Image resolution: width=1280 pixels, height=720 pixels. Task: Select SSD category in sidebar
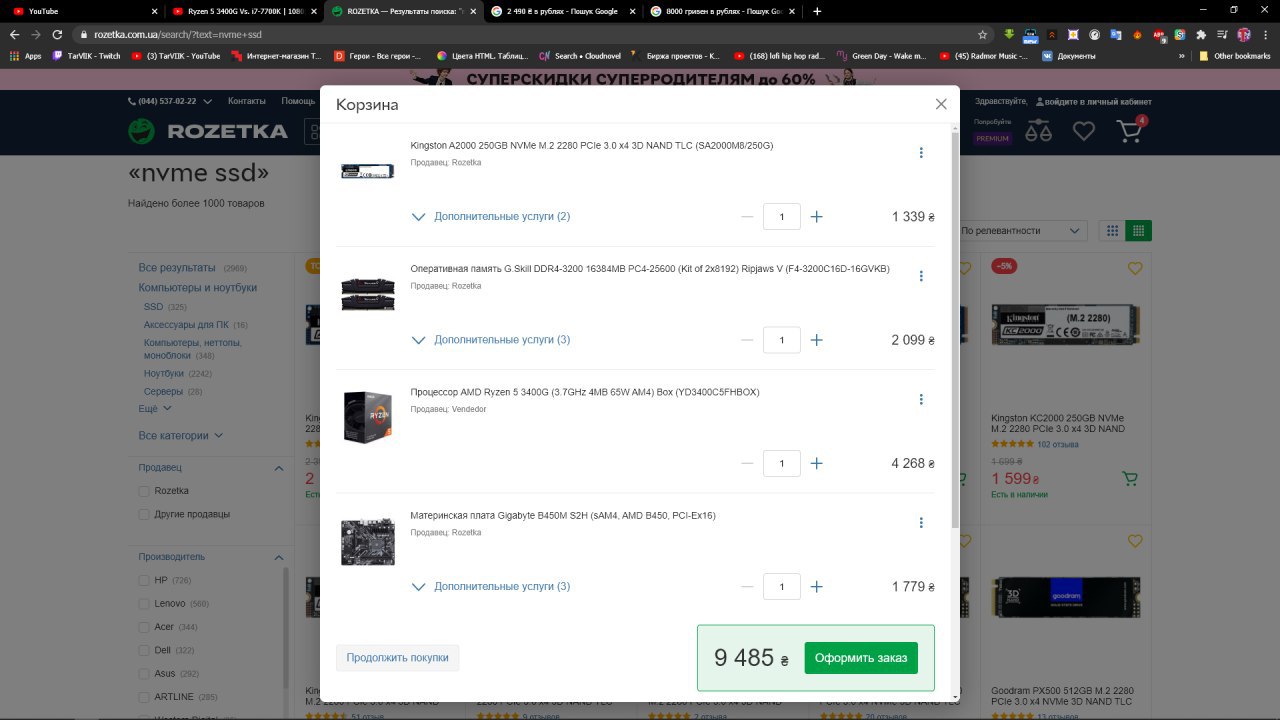[153, 307]
